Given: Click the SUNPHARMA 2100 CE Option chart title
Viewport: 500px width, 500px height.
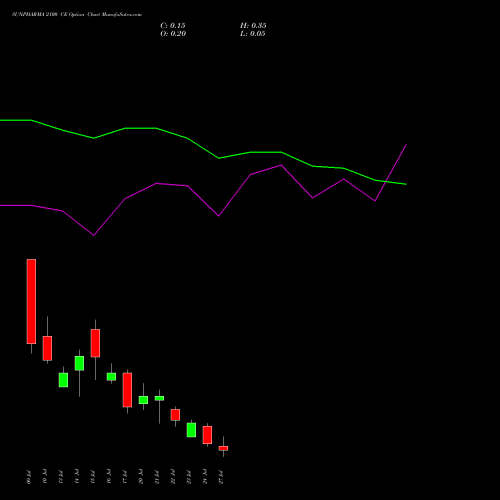Looking at the screenshot, I should [77, 15].
